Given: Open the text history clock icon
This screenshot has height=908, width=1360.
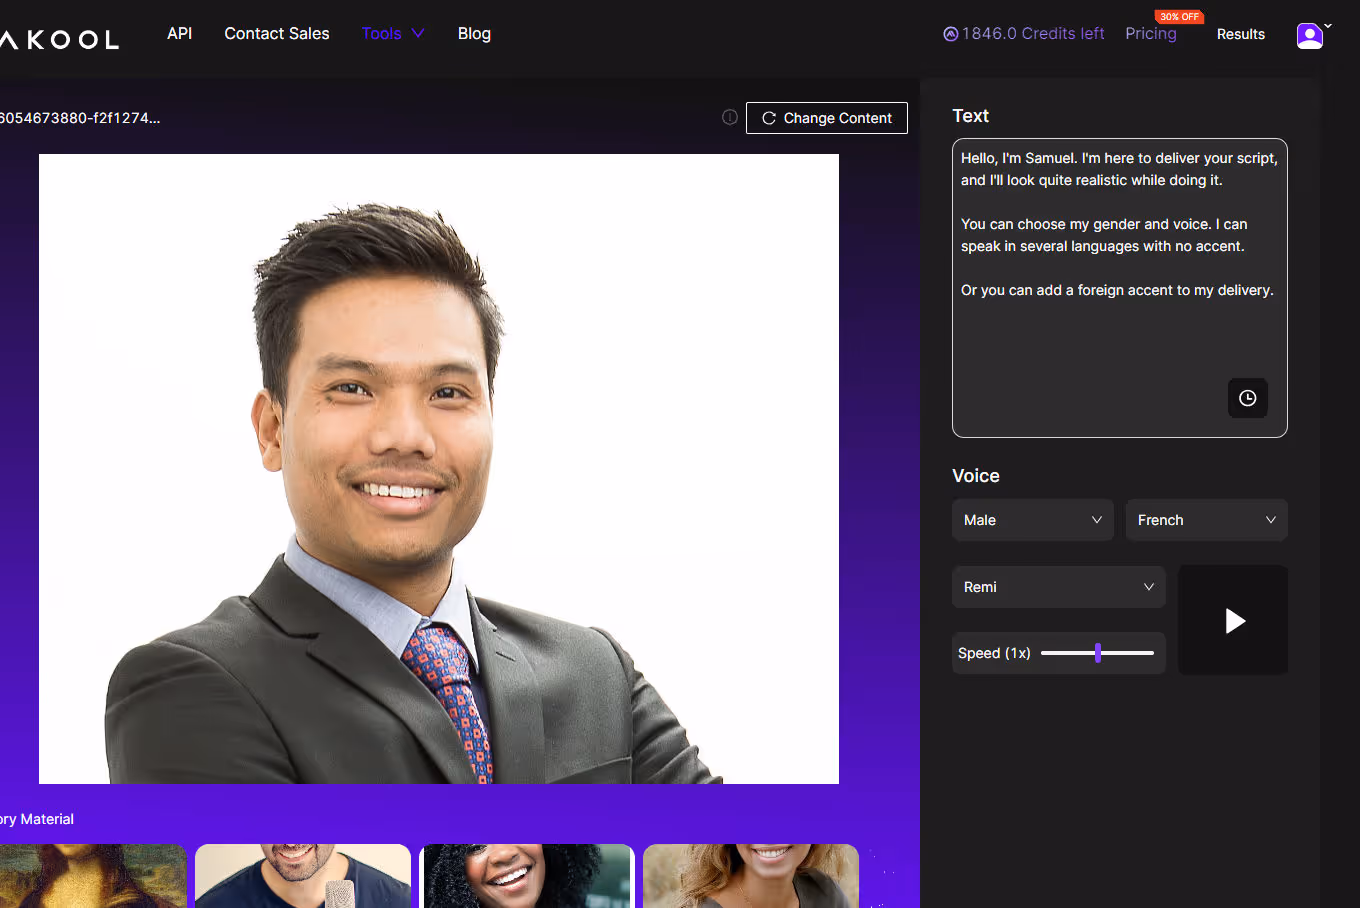Looking at the screenshot, I should (1248, 398).
